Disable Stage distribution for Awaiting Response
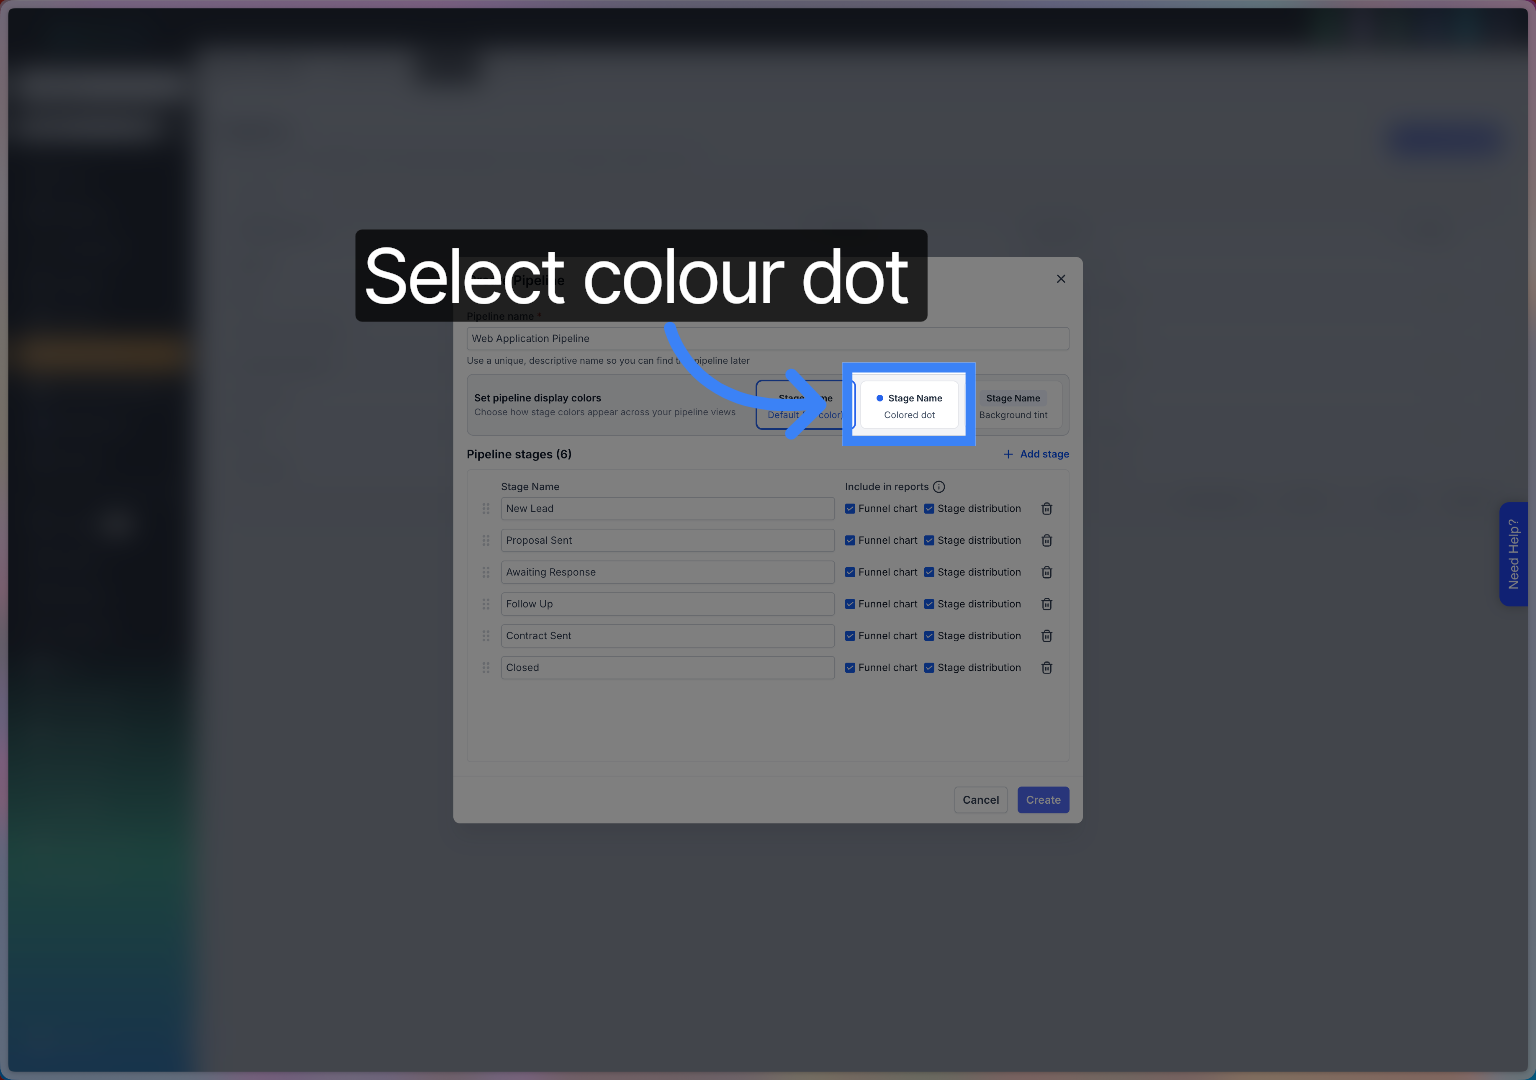Screen dimensions: 1536x1080 tap(929, 573)
